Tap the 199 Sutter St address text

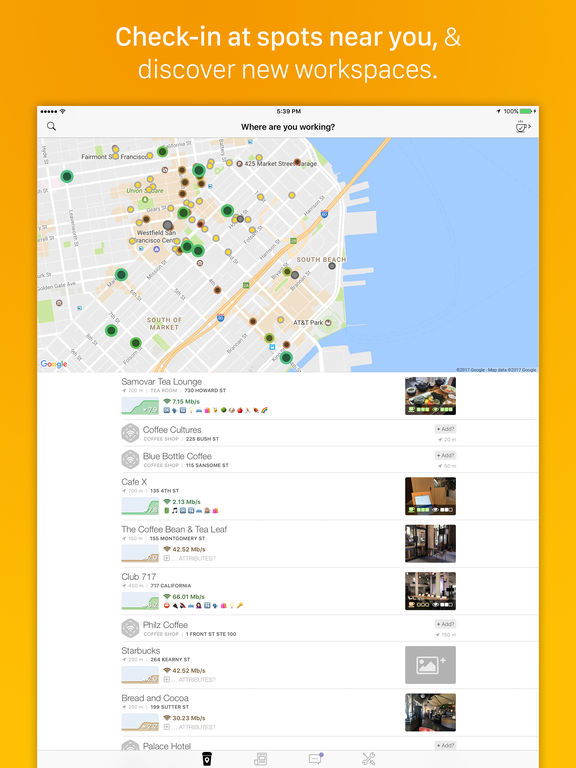click(x=169, y=707)
